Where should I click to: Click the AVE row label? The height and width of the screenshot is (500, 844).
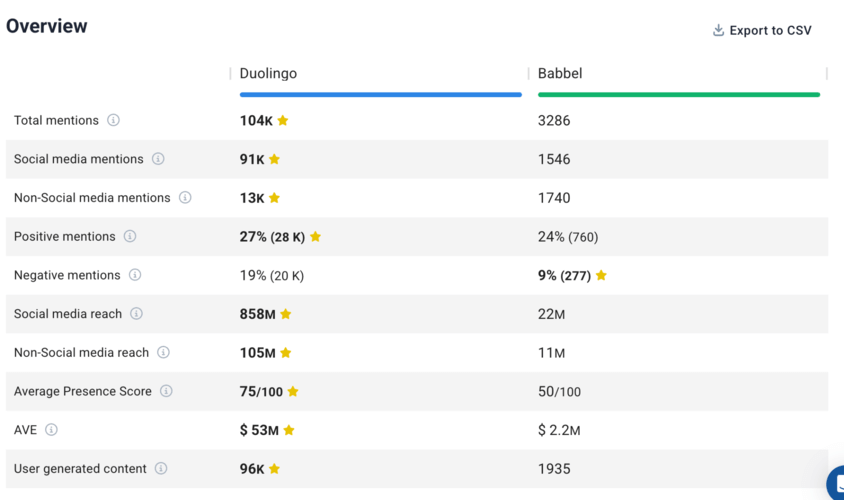25,430
